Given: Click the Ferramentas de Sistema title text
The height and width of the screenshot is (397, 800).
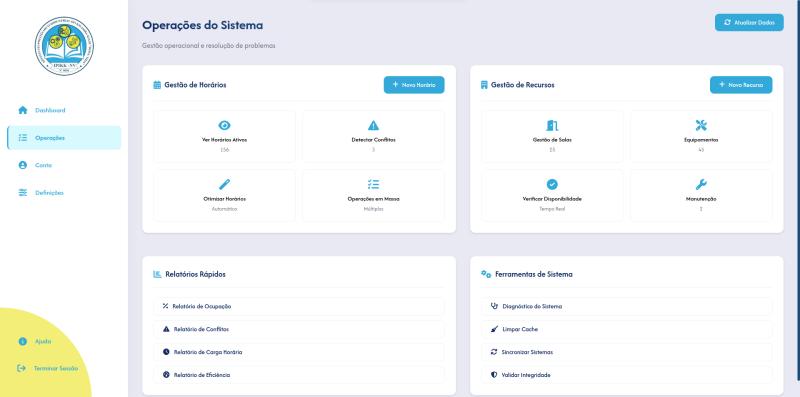Looking at the screenshot, I should point(534,275).
